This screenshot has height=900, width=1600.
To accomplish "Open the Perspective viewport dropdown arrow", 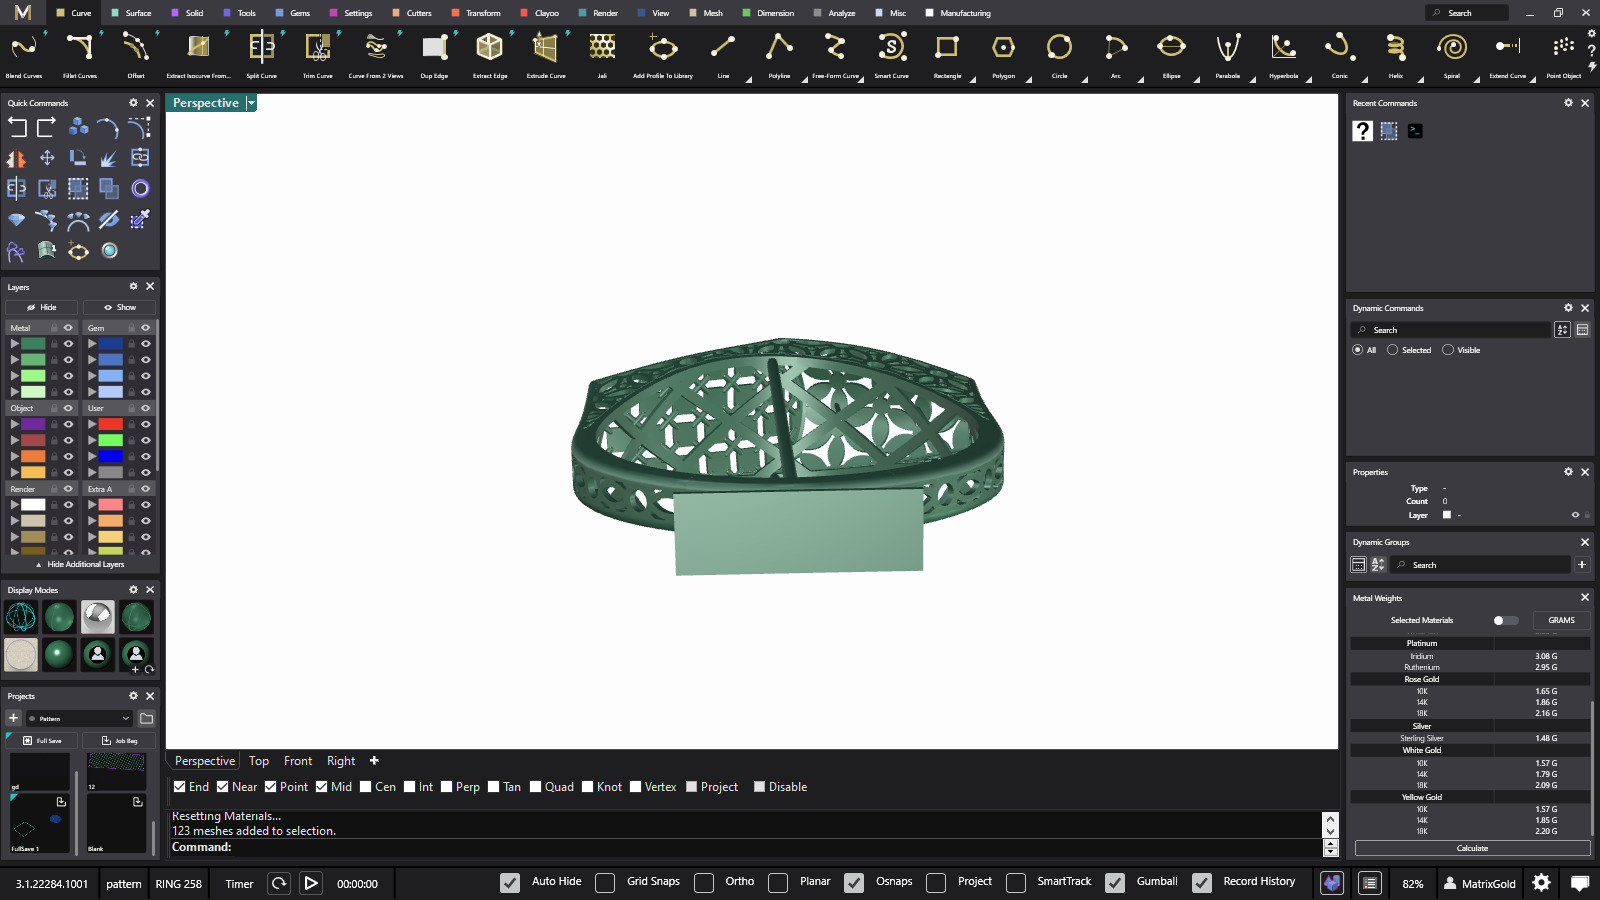I will coord(252,103).
